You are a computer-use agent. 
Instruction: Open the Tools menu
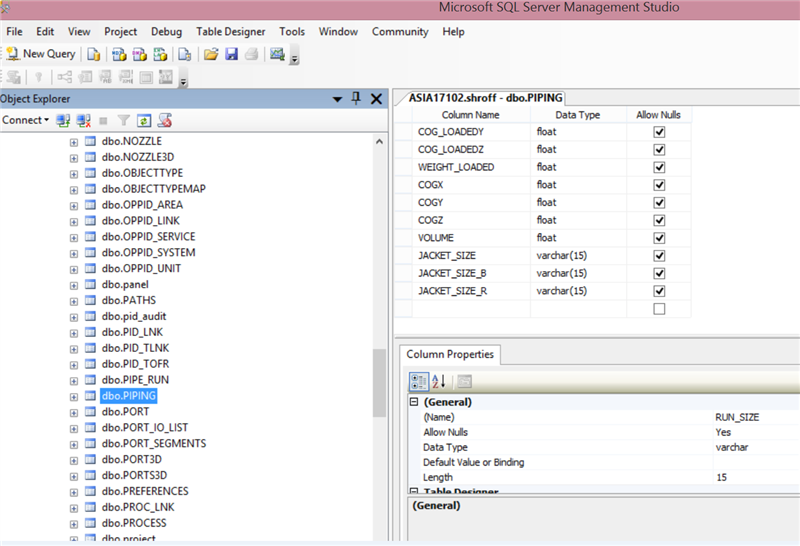tap(292, 32)
